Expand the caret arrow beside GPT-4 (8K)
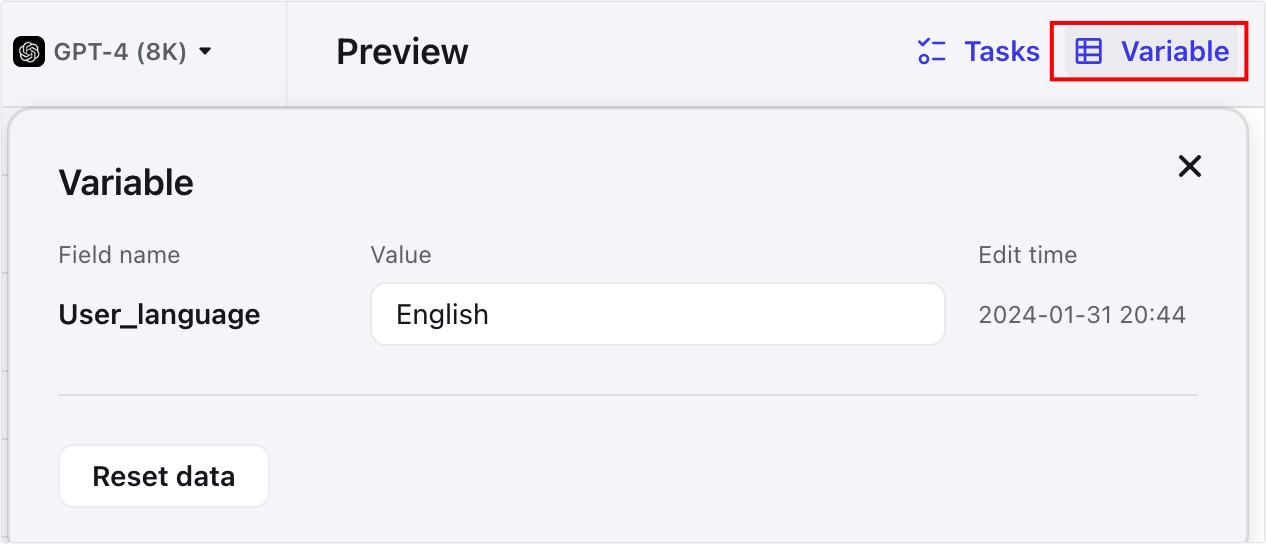The image size is (1266, 544). 205,51
